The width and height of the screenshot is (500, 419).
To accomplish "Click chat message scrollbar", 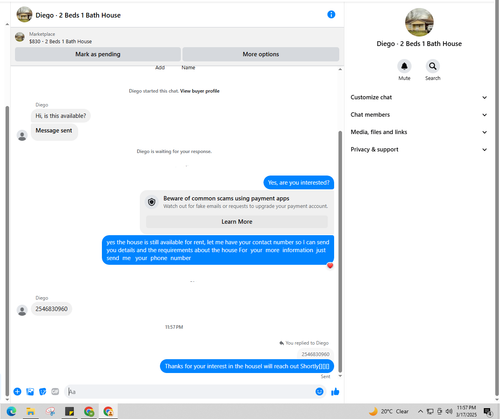I will pos(340,252).
